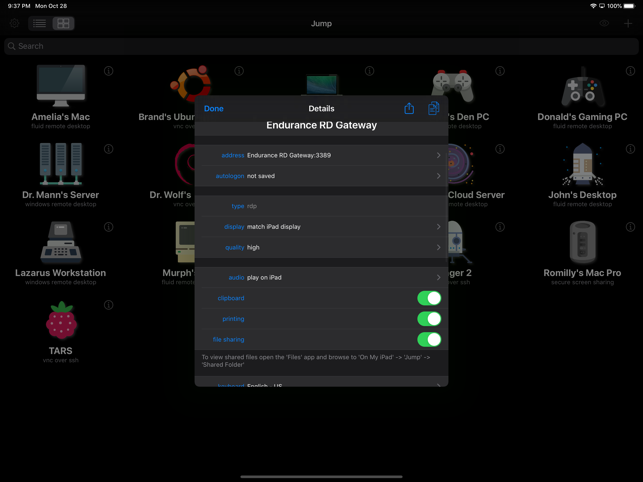Image resolution: width=643 pixels, height=482 pixels.
Task: Select the TARS raspberry connection
Action: coord(61,331)
